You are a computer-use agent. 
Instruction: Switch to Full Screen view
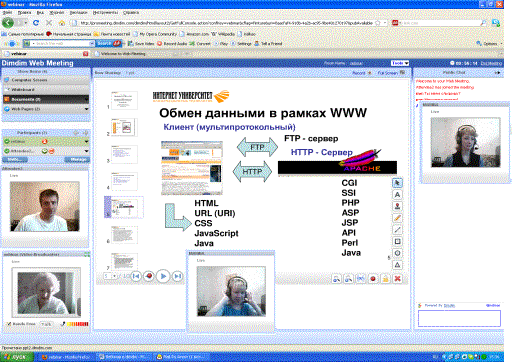[x=391, y=73]
